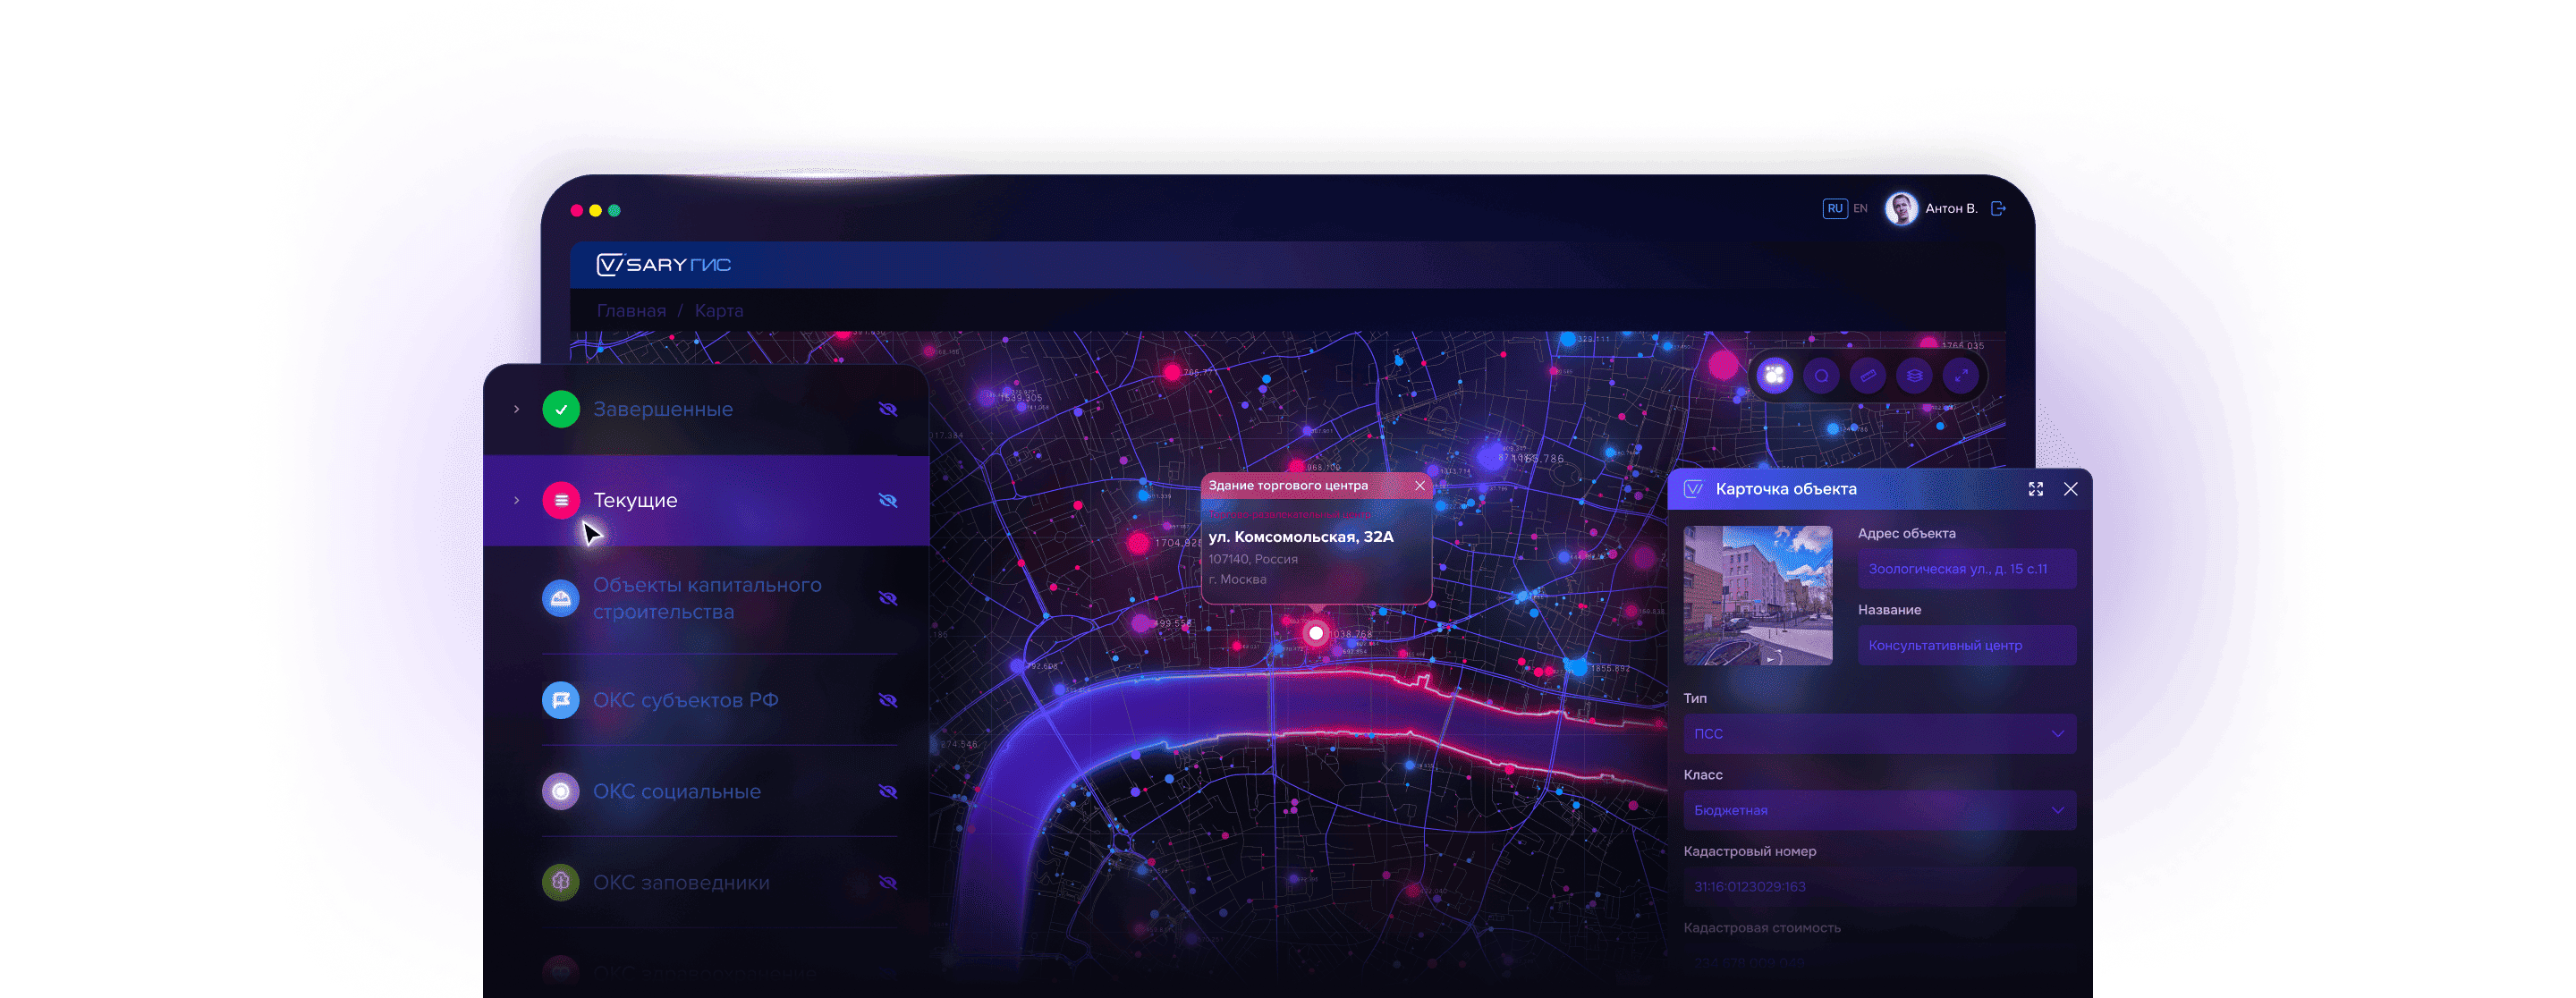
Task: Switch language to EN
Action: 1860,209
